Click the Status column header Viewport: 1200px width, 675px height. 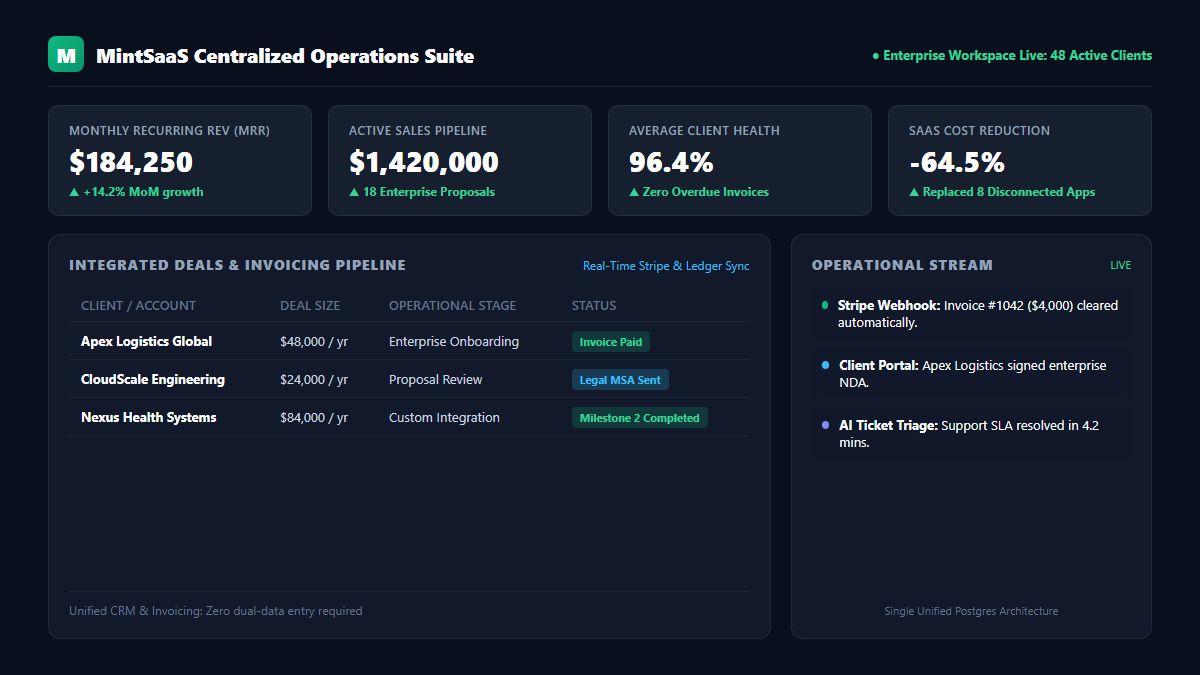coord(594,306)
